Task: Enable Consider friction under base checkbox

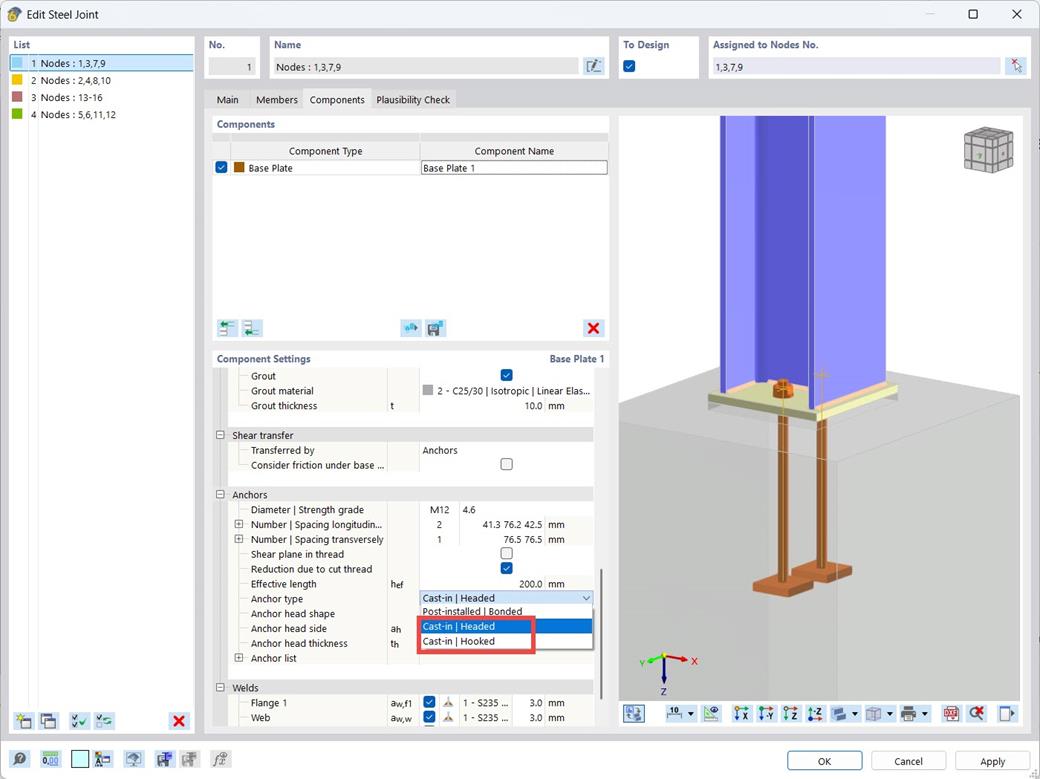Action: click(x=506, y=464)
